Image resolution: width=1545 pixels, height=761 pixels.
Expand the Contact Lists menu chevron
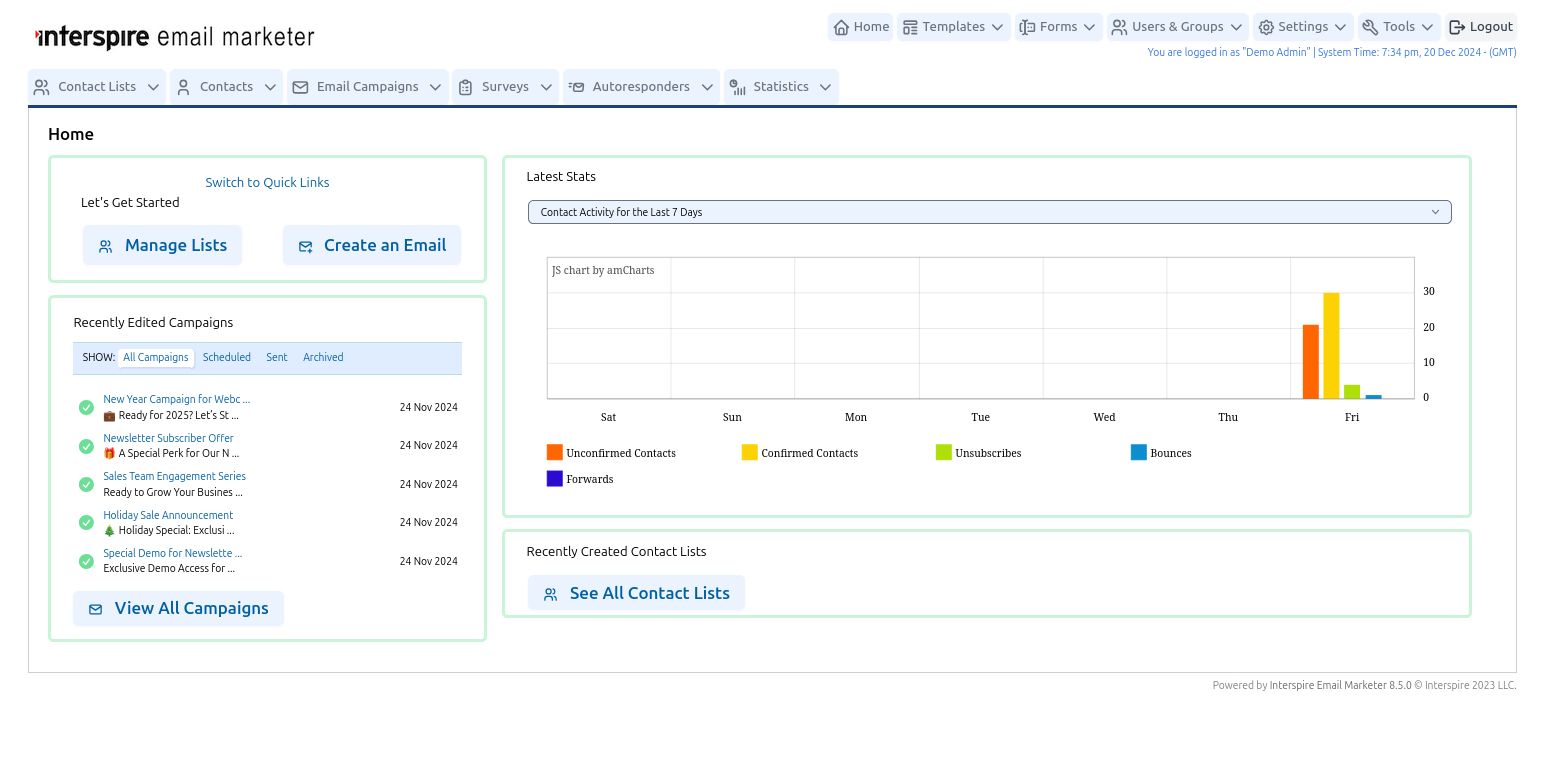pos(153,87)
